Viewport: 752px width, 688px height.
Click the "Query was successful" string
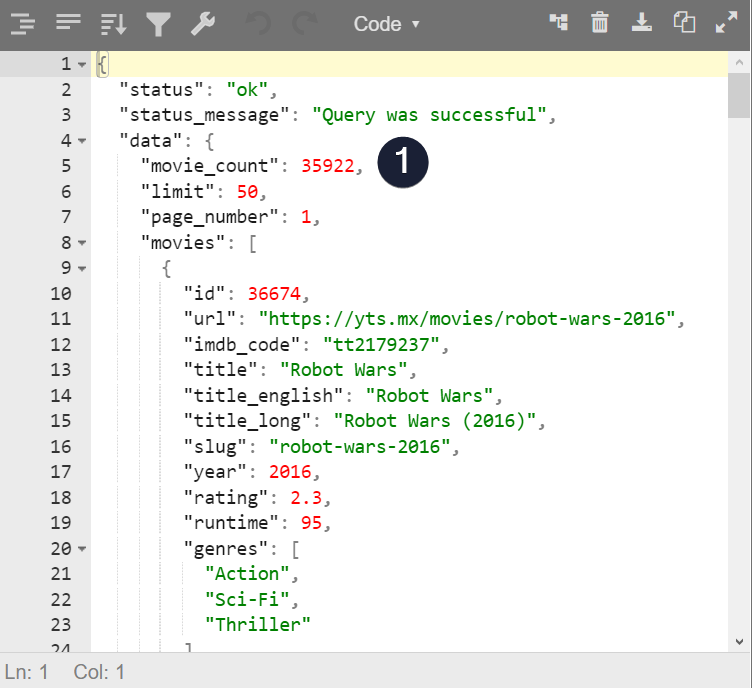click(x=430, y=115)
